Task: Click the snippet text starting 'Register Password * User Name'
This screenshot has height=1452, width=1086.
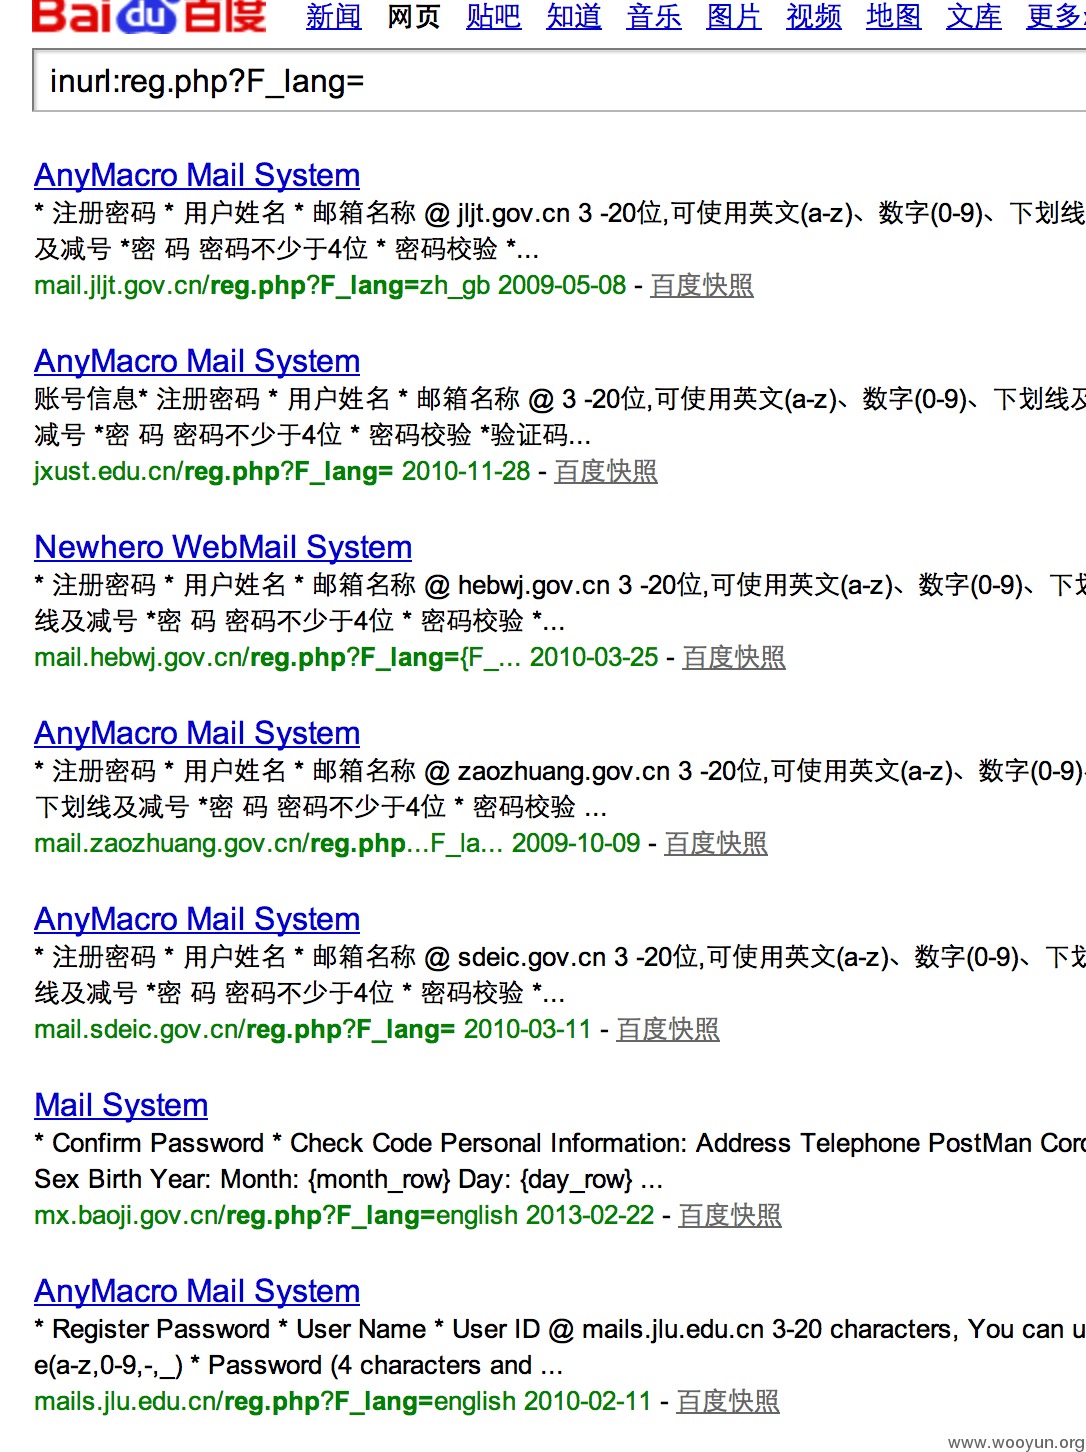Action: [x=560, y=1347]
